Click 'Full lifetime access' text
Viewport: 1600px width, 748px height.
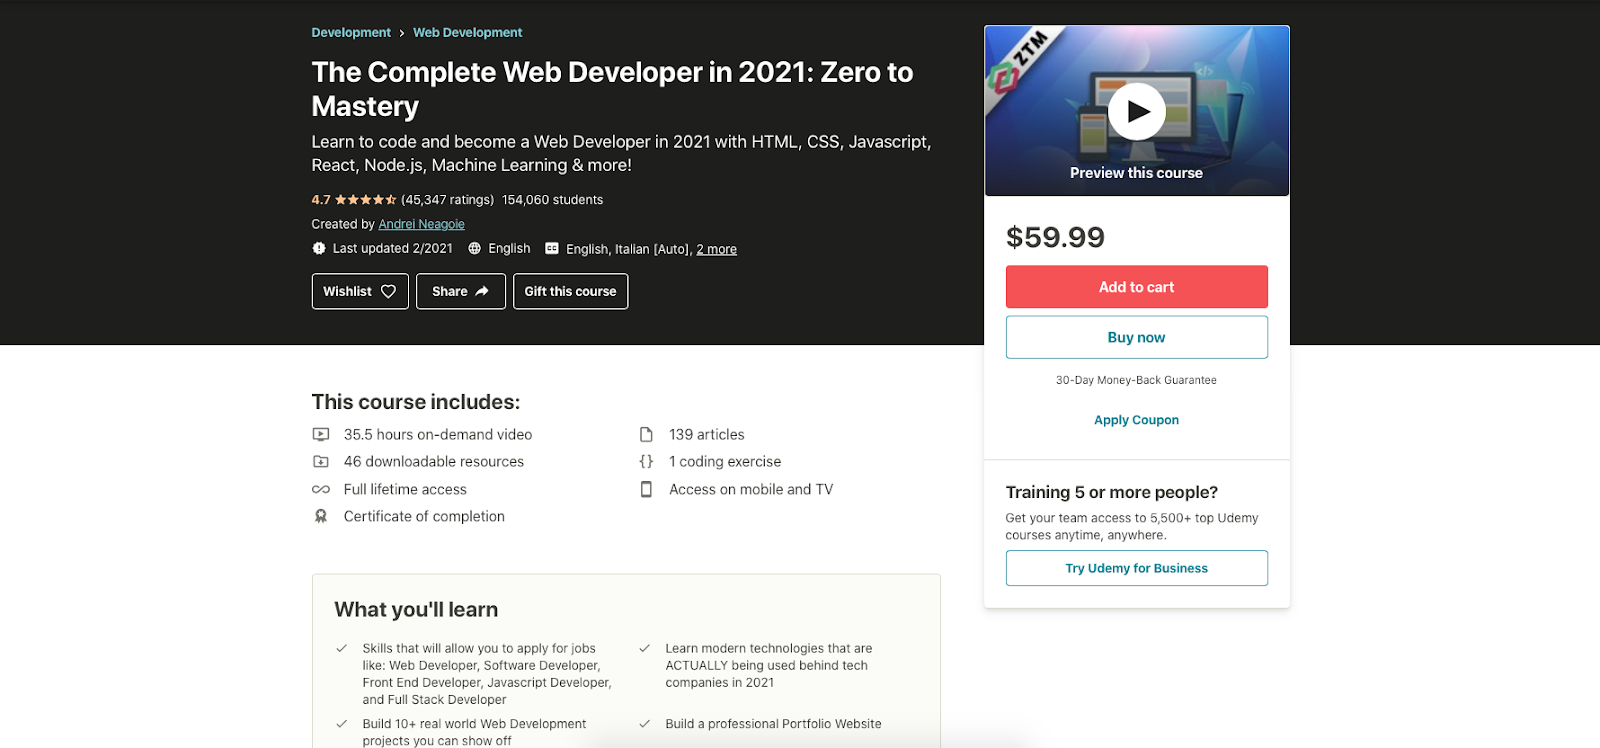[405, 489]
